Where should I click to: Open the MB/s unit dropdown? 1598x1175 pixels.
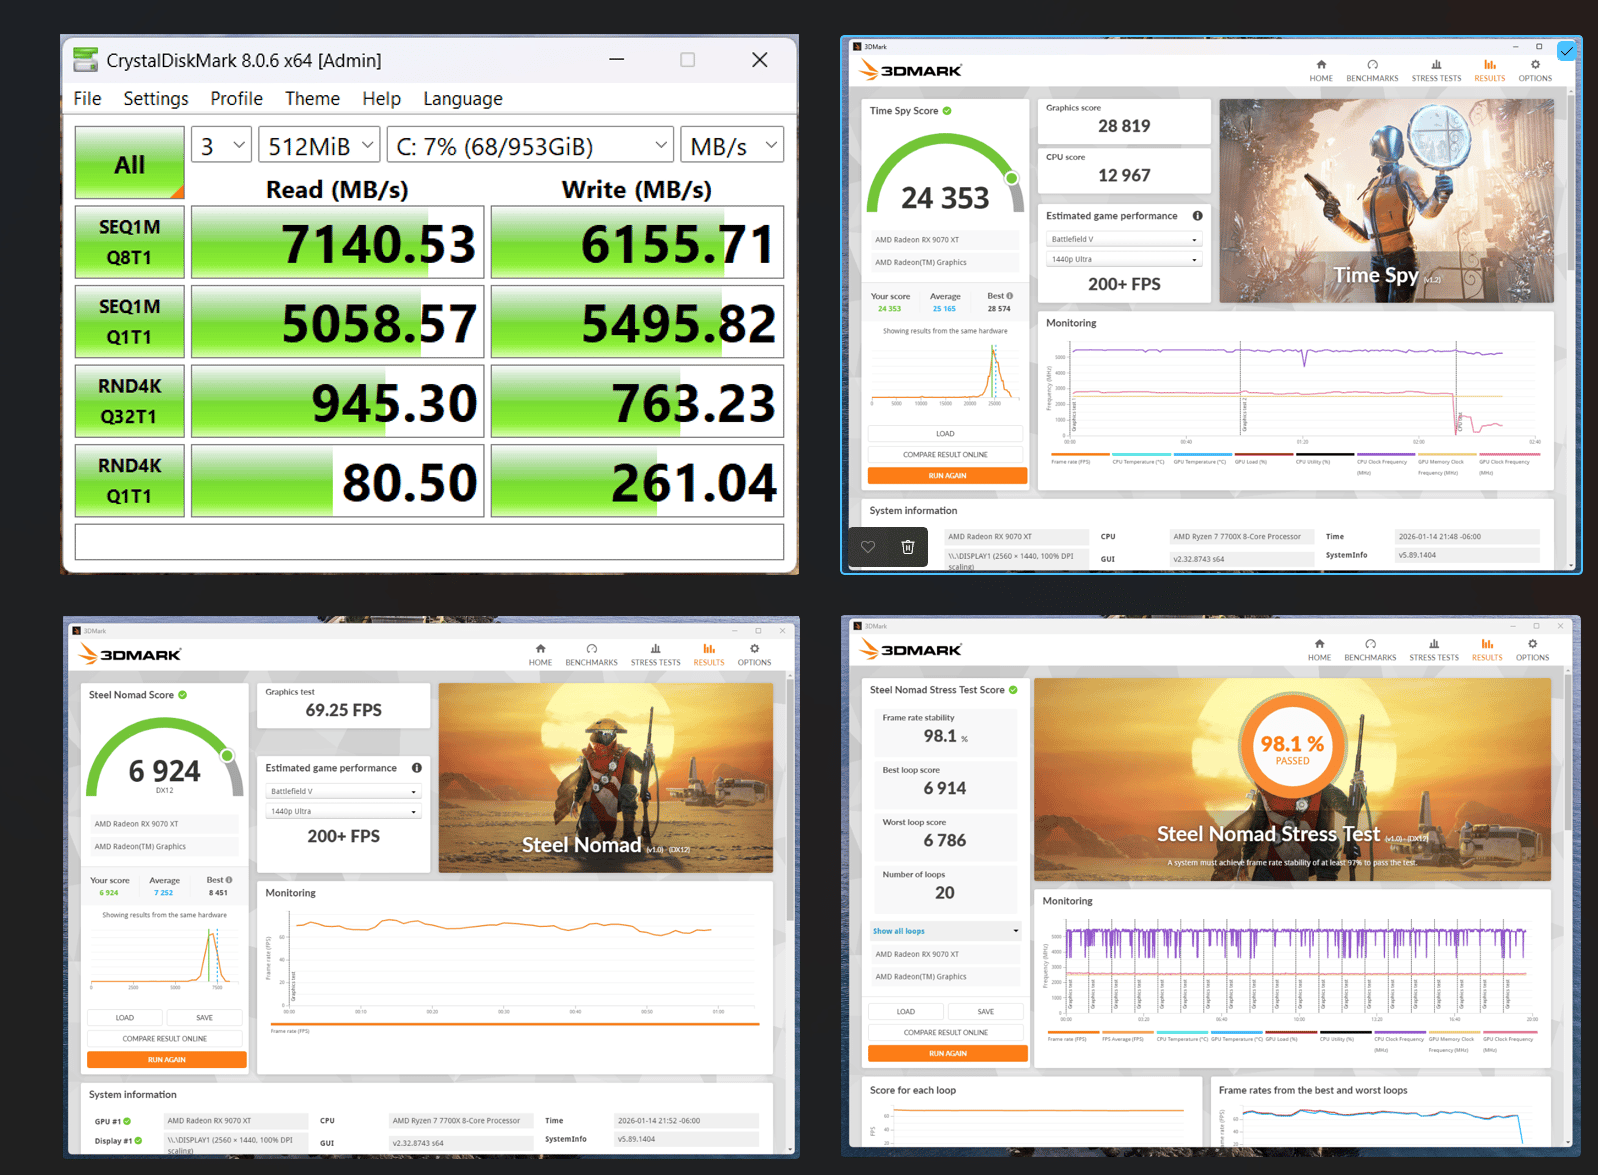pyautogui.click(x=731, y=146)
